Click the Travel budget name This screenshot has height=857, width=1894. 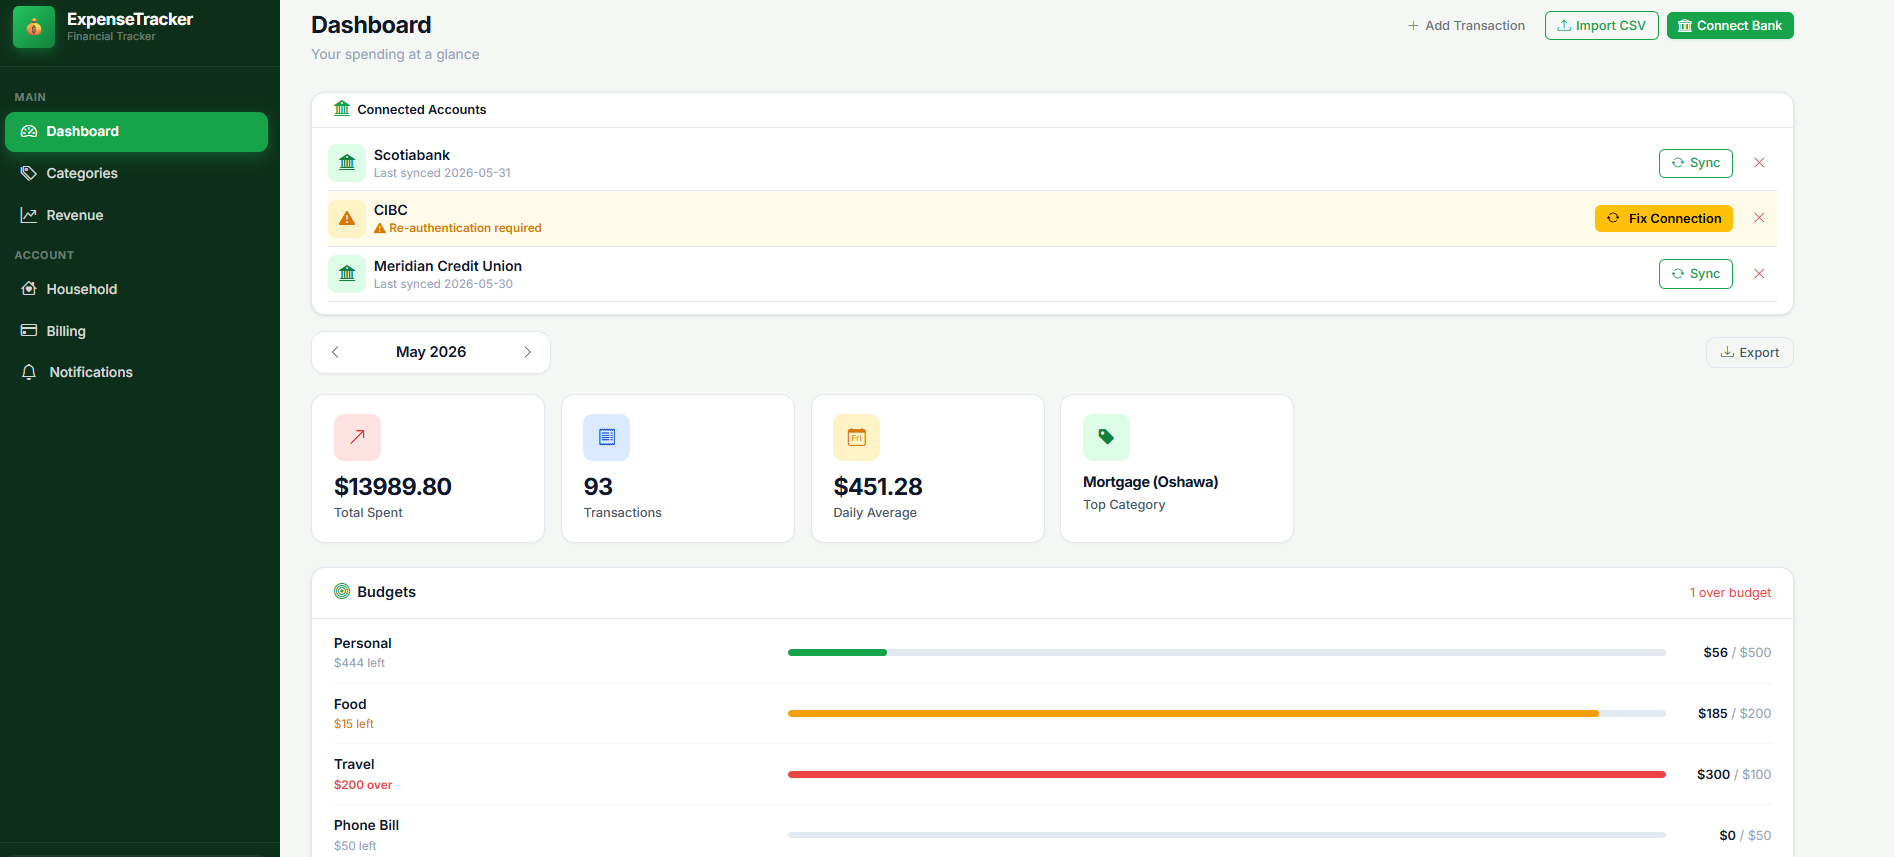354,764
